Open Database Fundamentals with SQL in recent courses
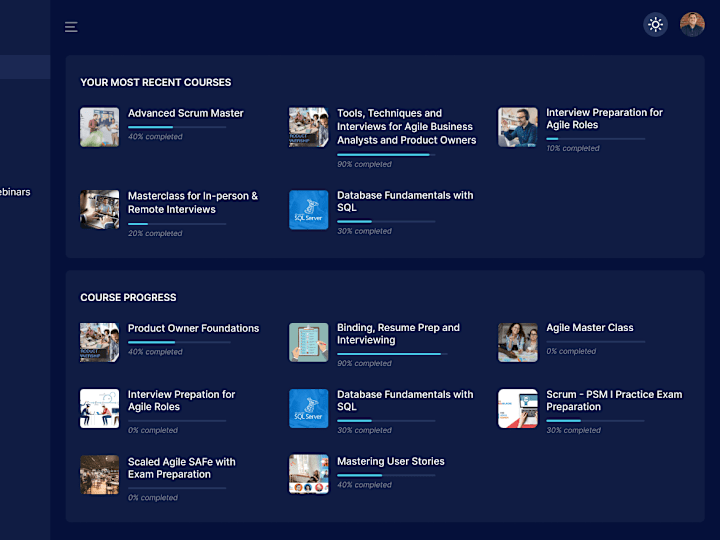This screenshot has height=540, width=720. click(x=405, y=201)
